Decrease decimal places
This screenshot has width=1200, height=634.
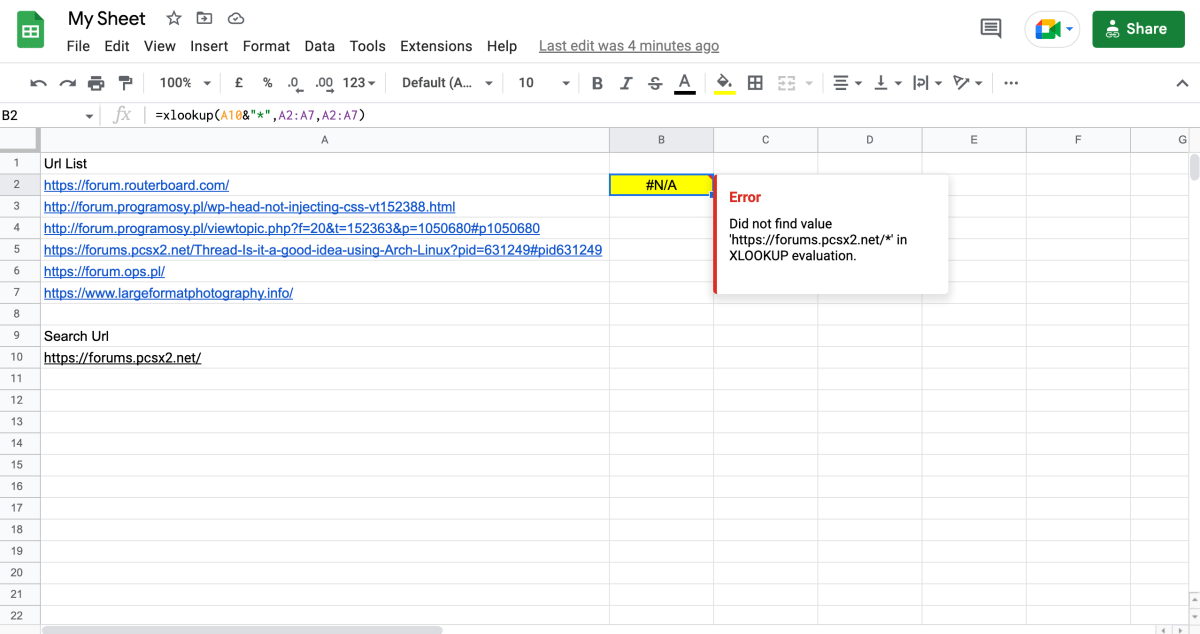(294, 83)
